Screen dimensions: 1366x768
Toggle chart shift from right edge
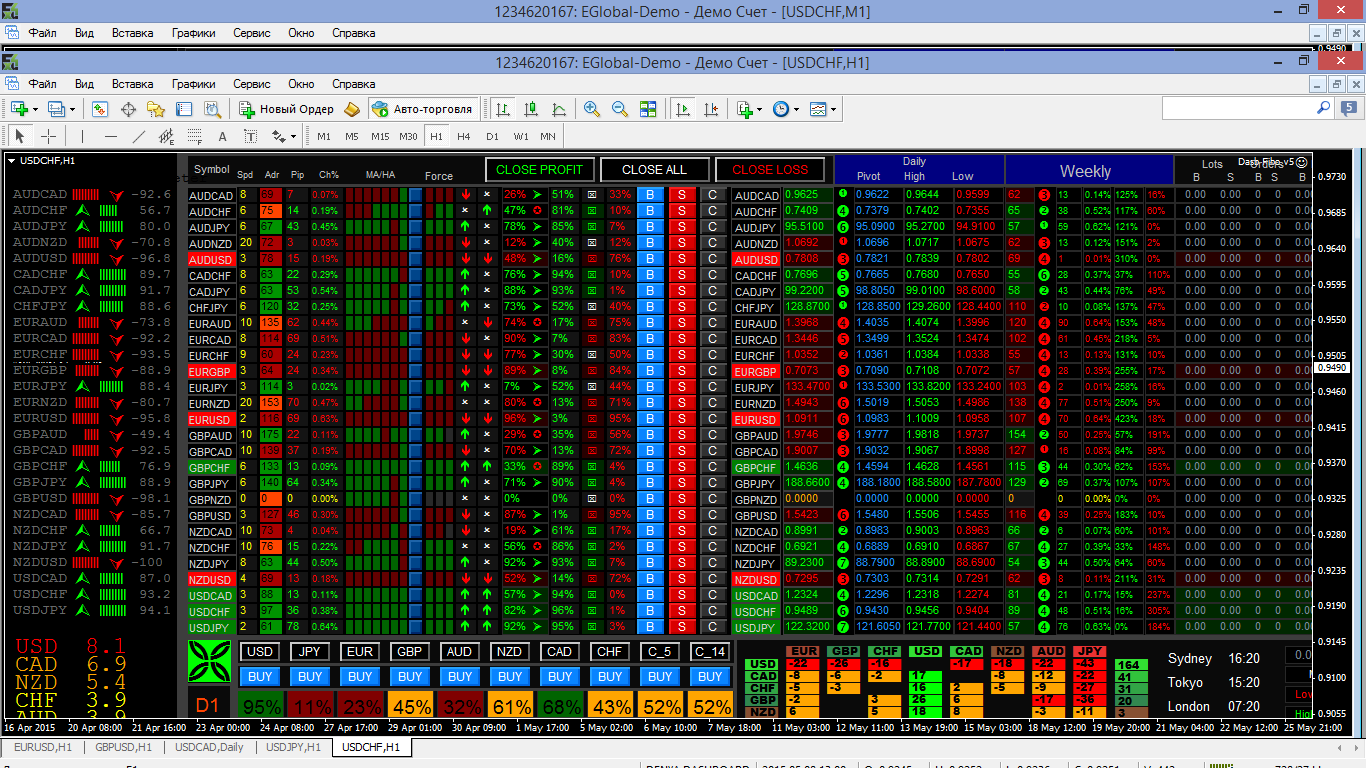[x=711, y=109]
